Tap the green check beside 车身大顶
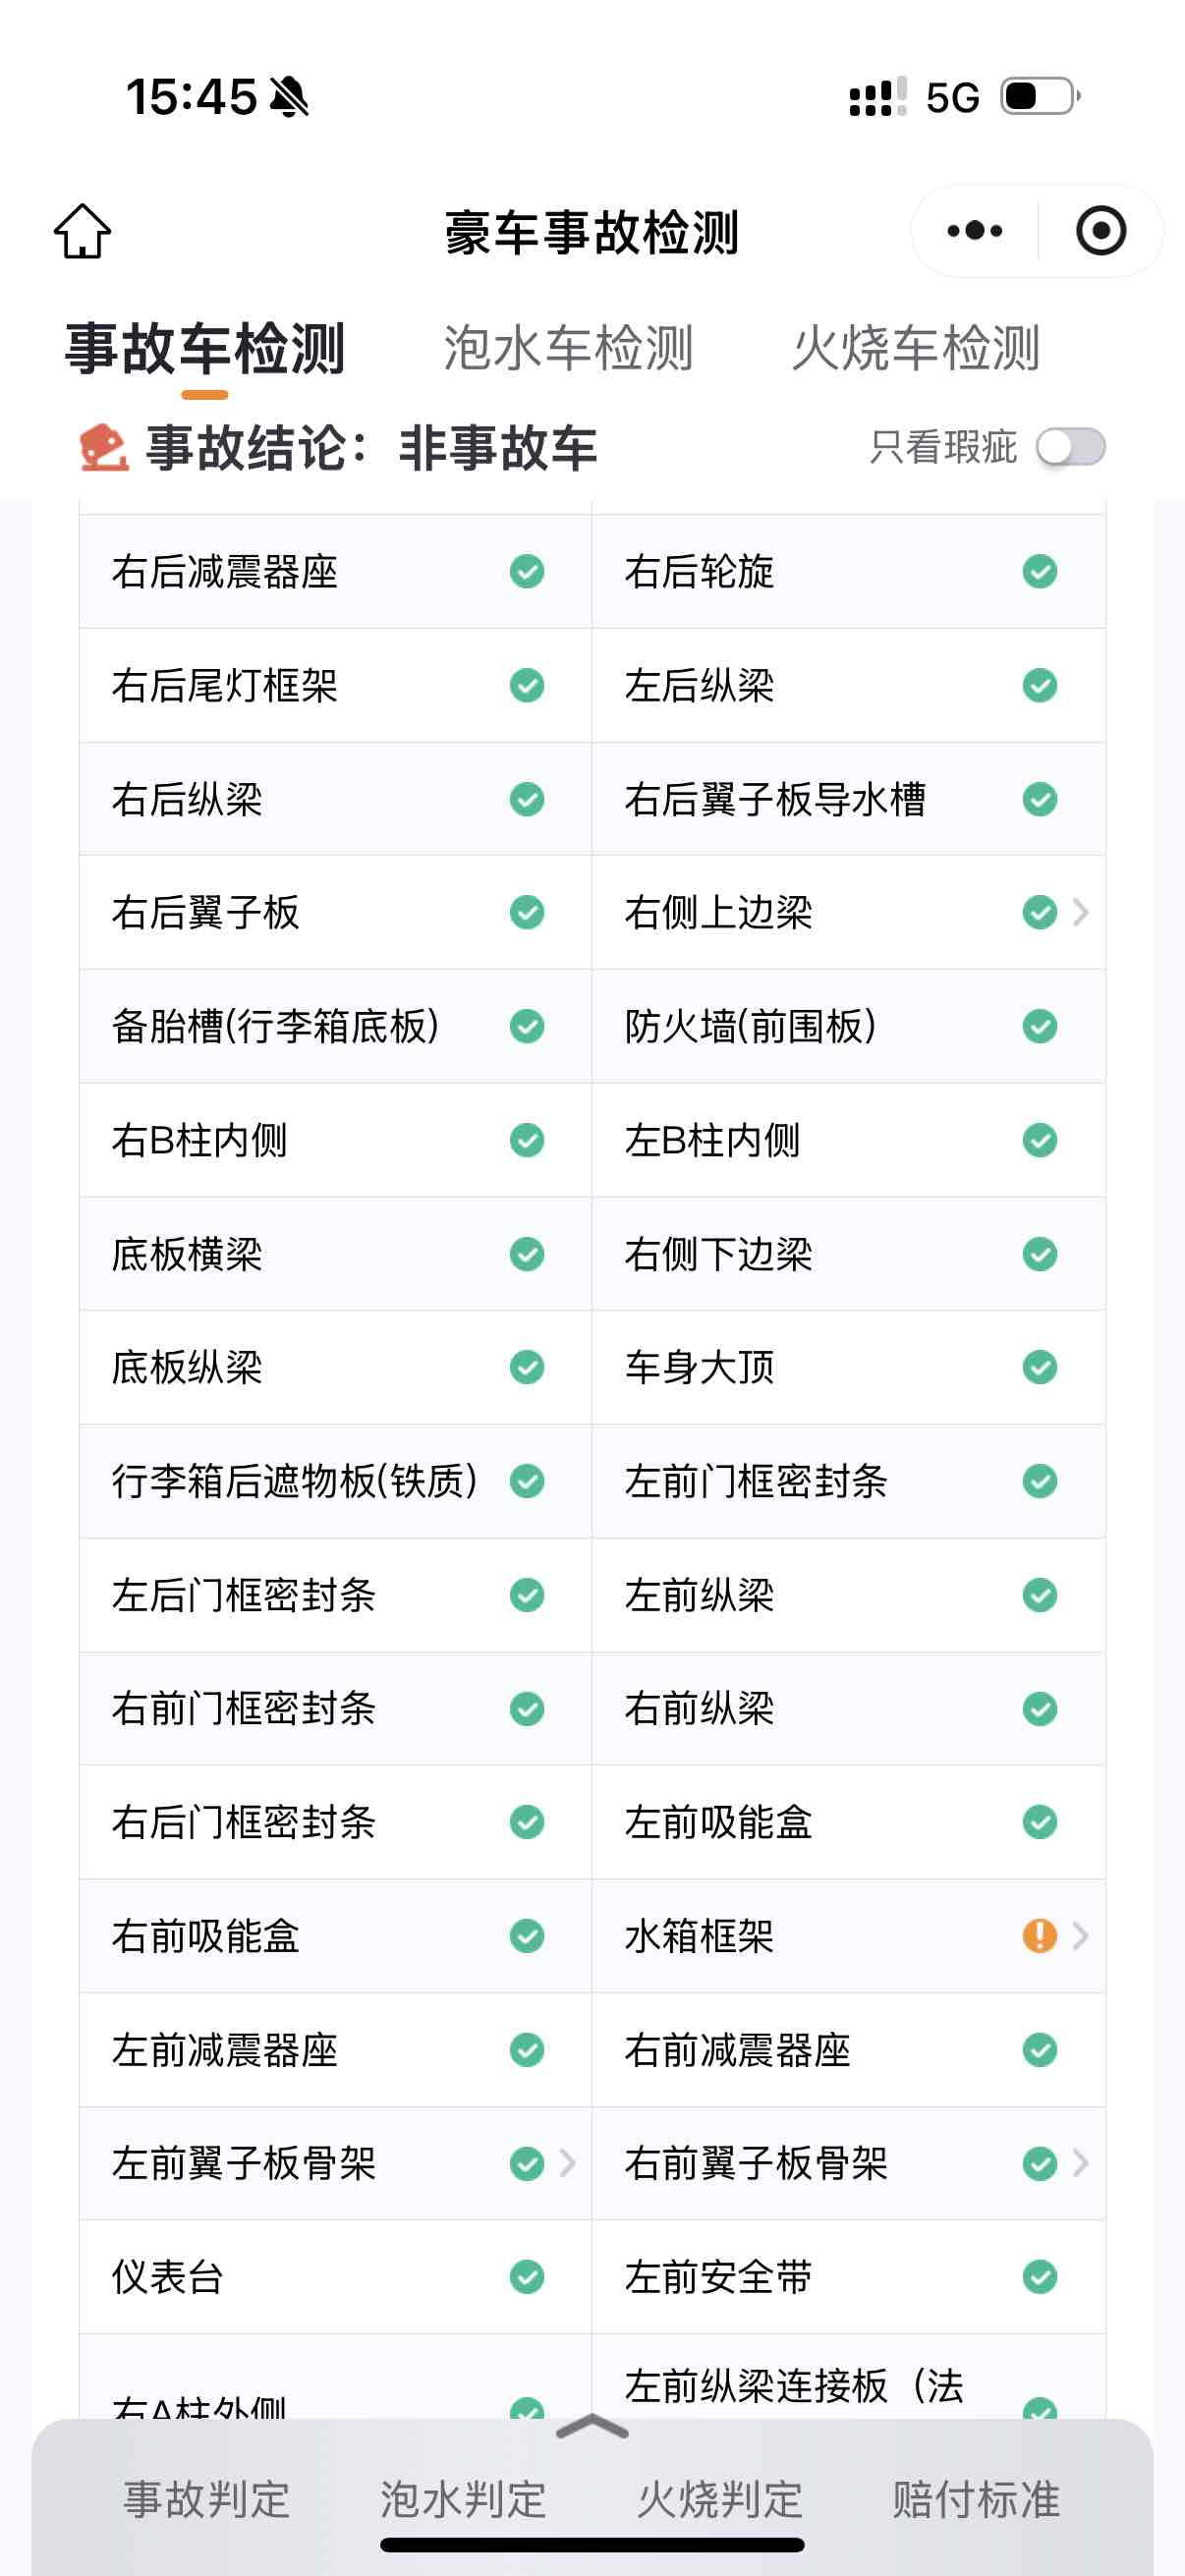1185x2576 pixels. coord(1039,1367)
